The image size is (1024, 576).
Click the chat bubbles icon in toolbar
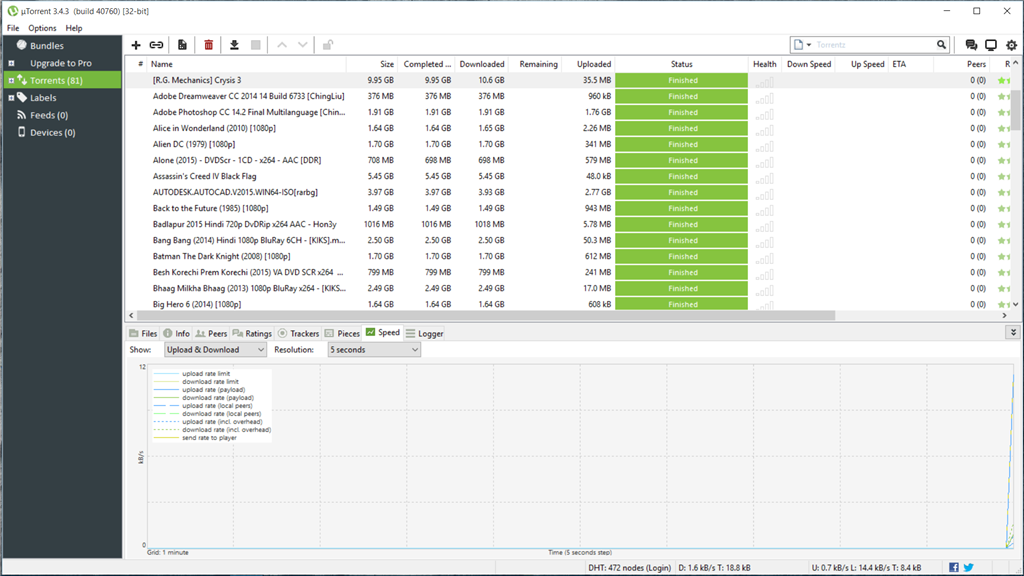pyautogui.click(x=971, y=45)
